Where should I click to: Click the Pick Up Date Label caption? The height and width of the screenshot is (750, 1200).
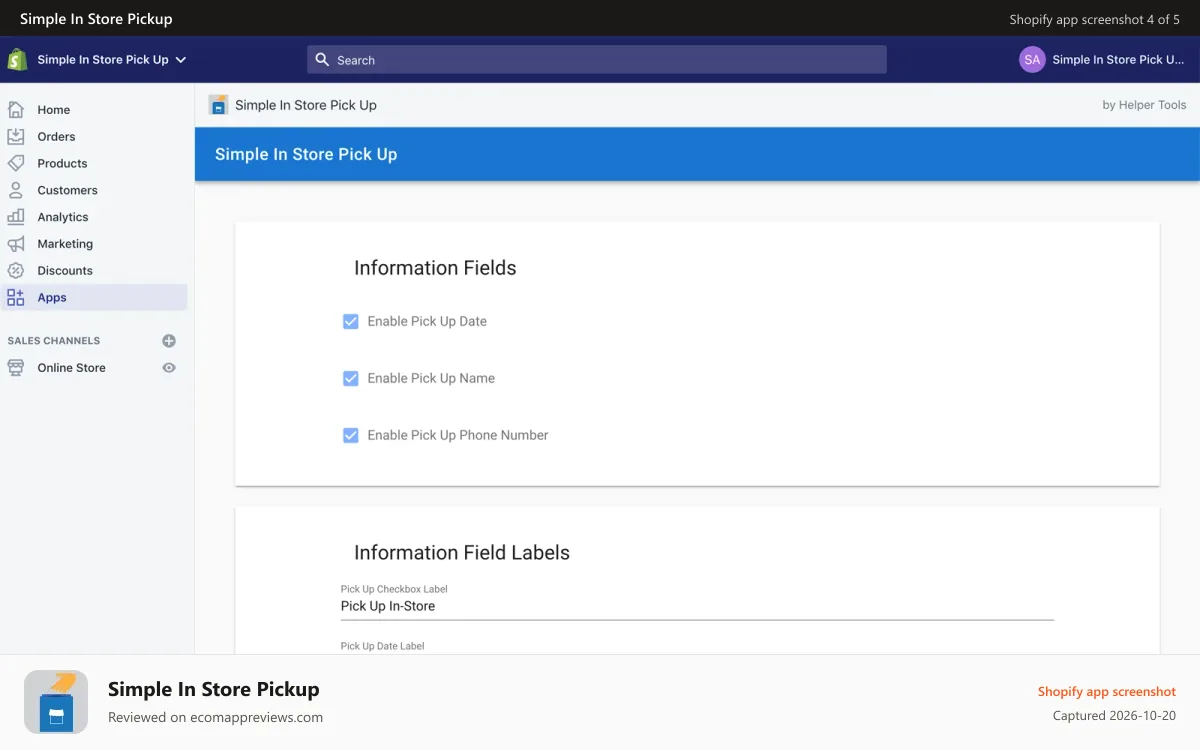click(x=382, y=647)
